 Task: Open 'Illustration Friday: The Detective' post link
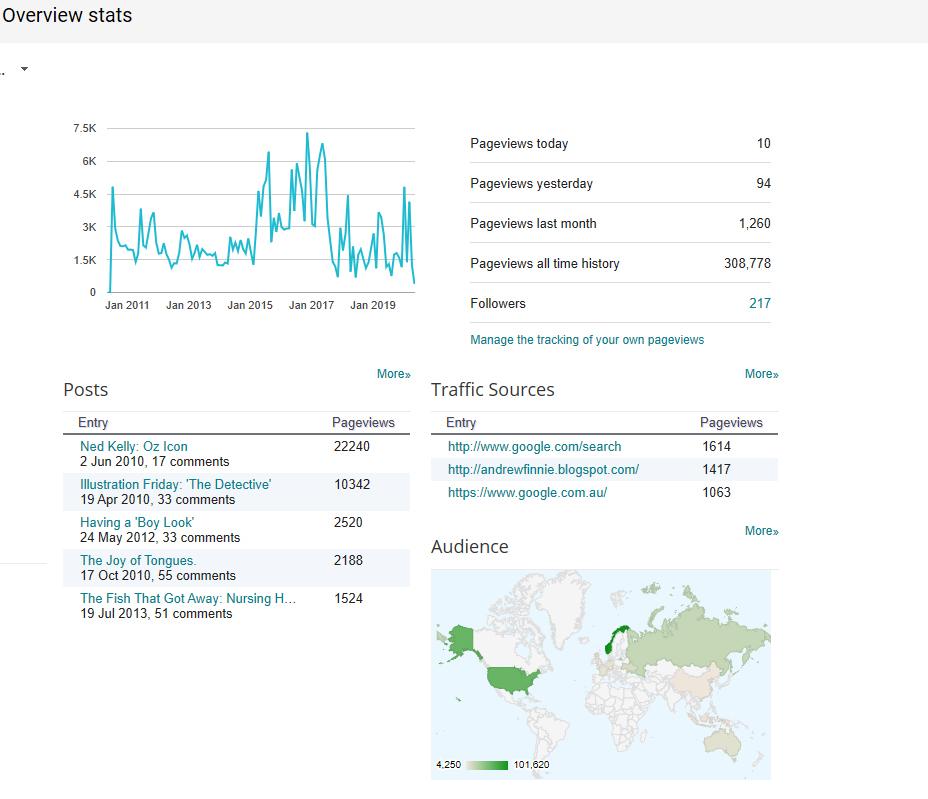pyautogui.click(x=175, y=484)
